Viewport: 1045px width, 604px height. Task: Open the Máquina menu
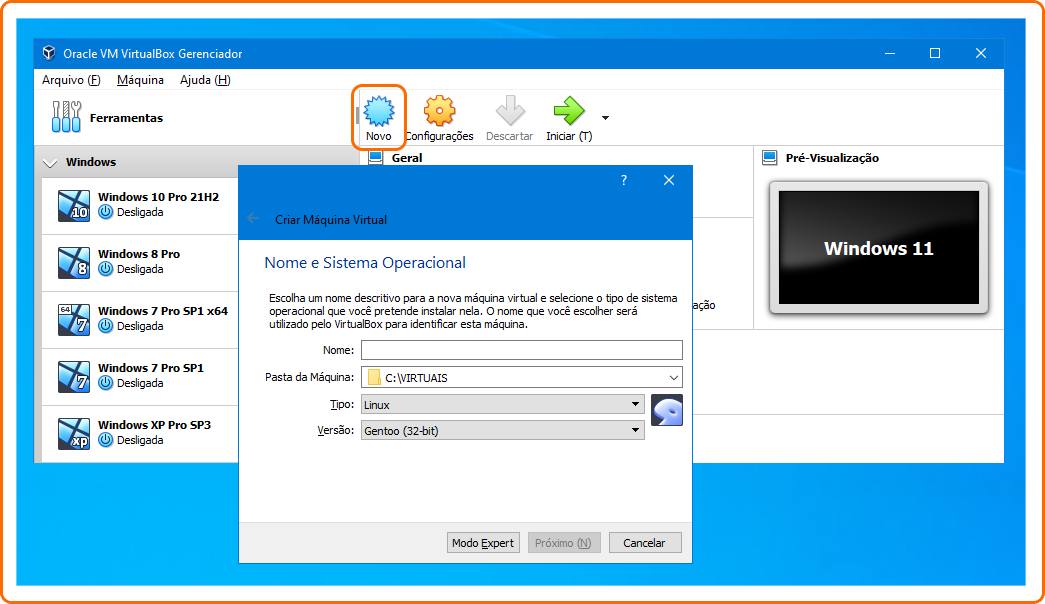pos(140,80)
